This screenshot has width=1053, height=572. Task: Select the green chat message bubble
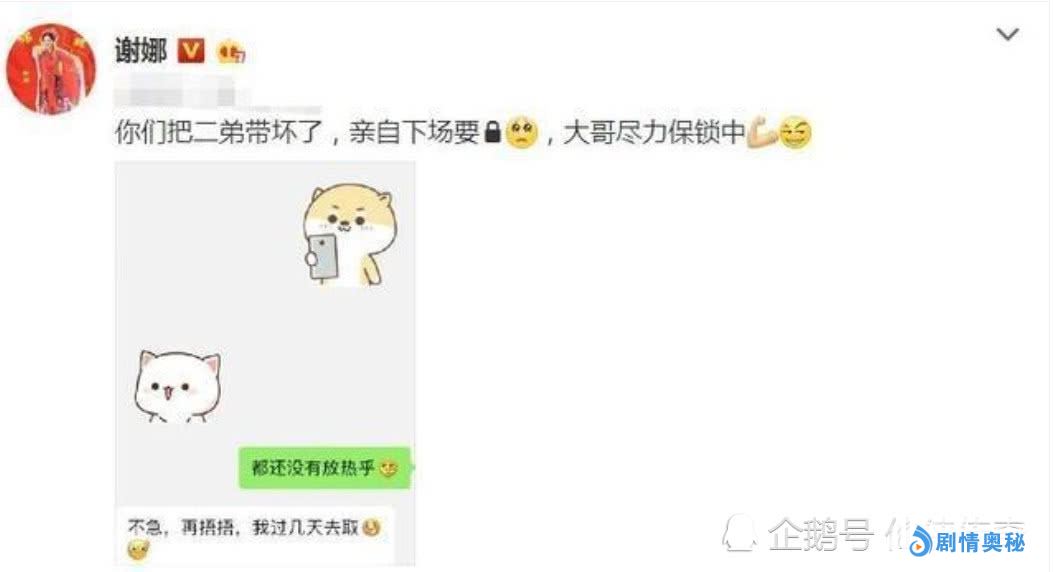click(324, 468)
